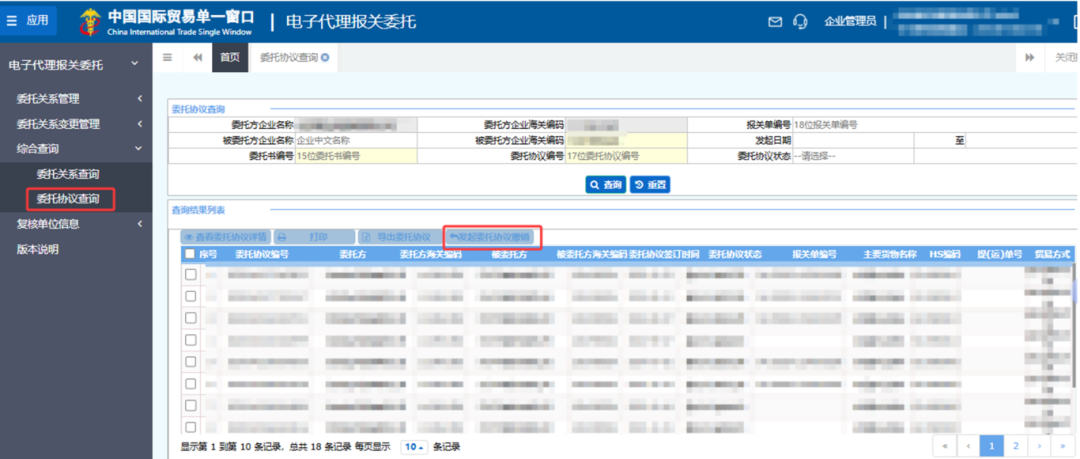Click the tab scroll-left double arrow
This screenshot has width=1080, height=459.
[x=198, y=58]
